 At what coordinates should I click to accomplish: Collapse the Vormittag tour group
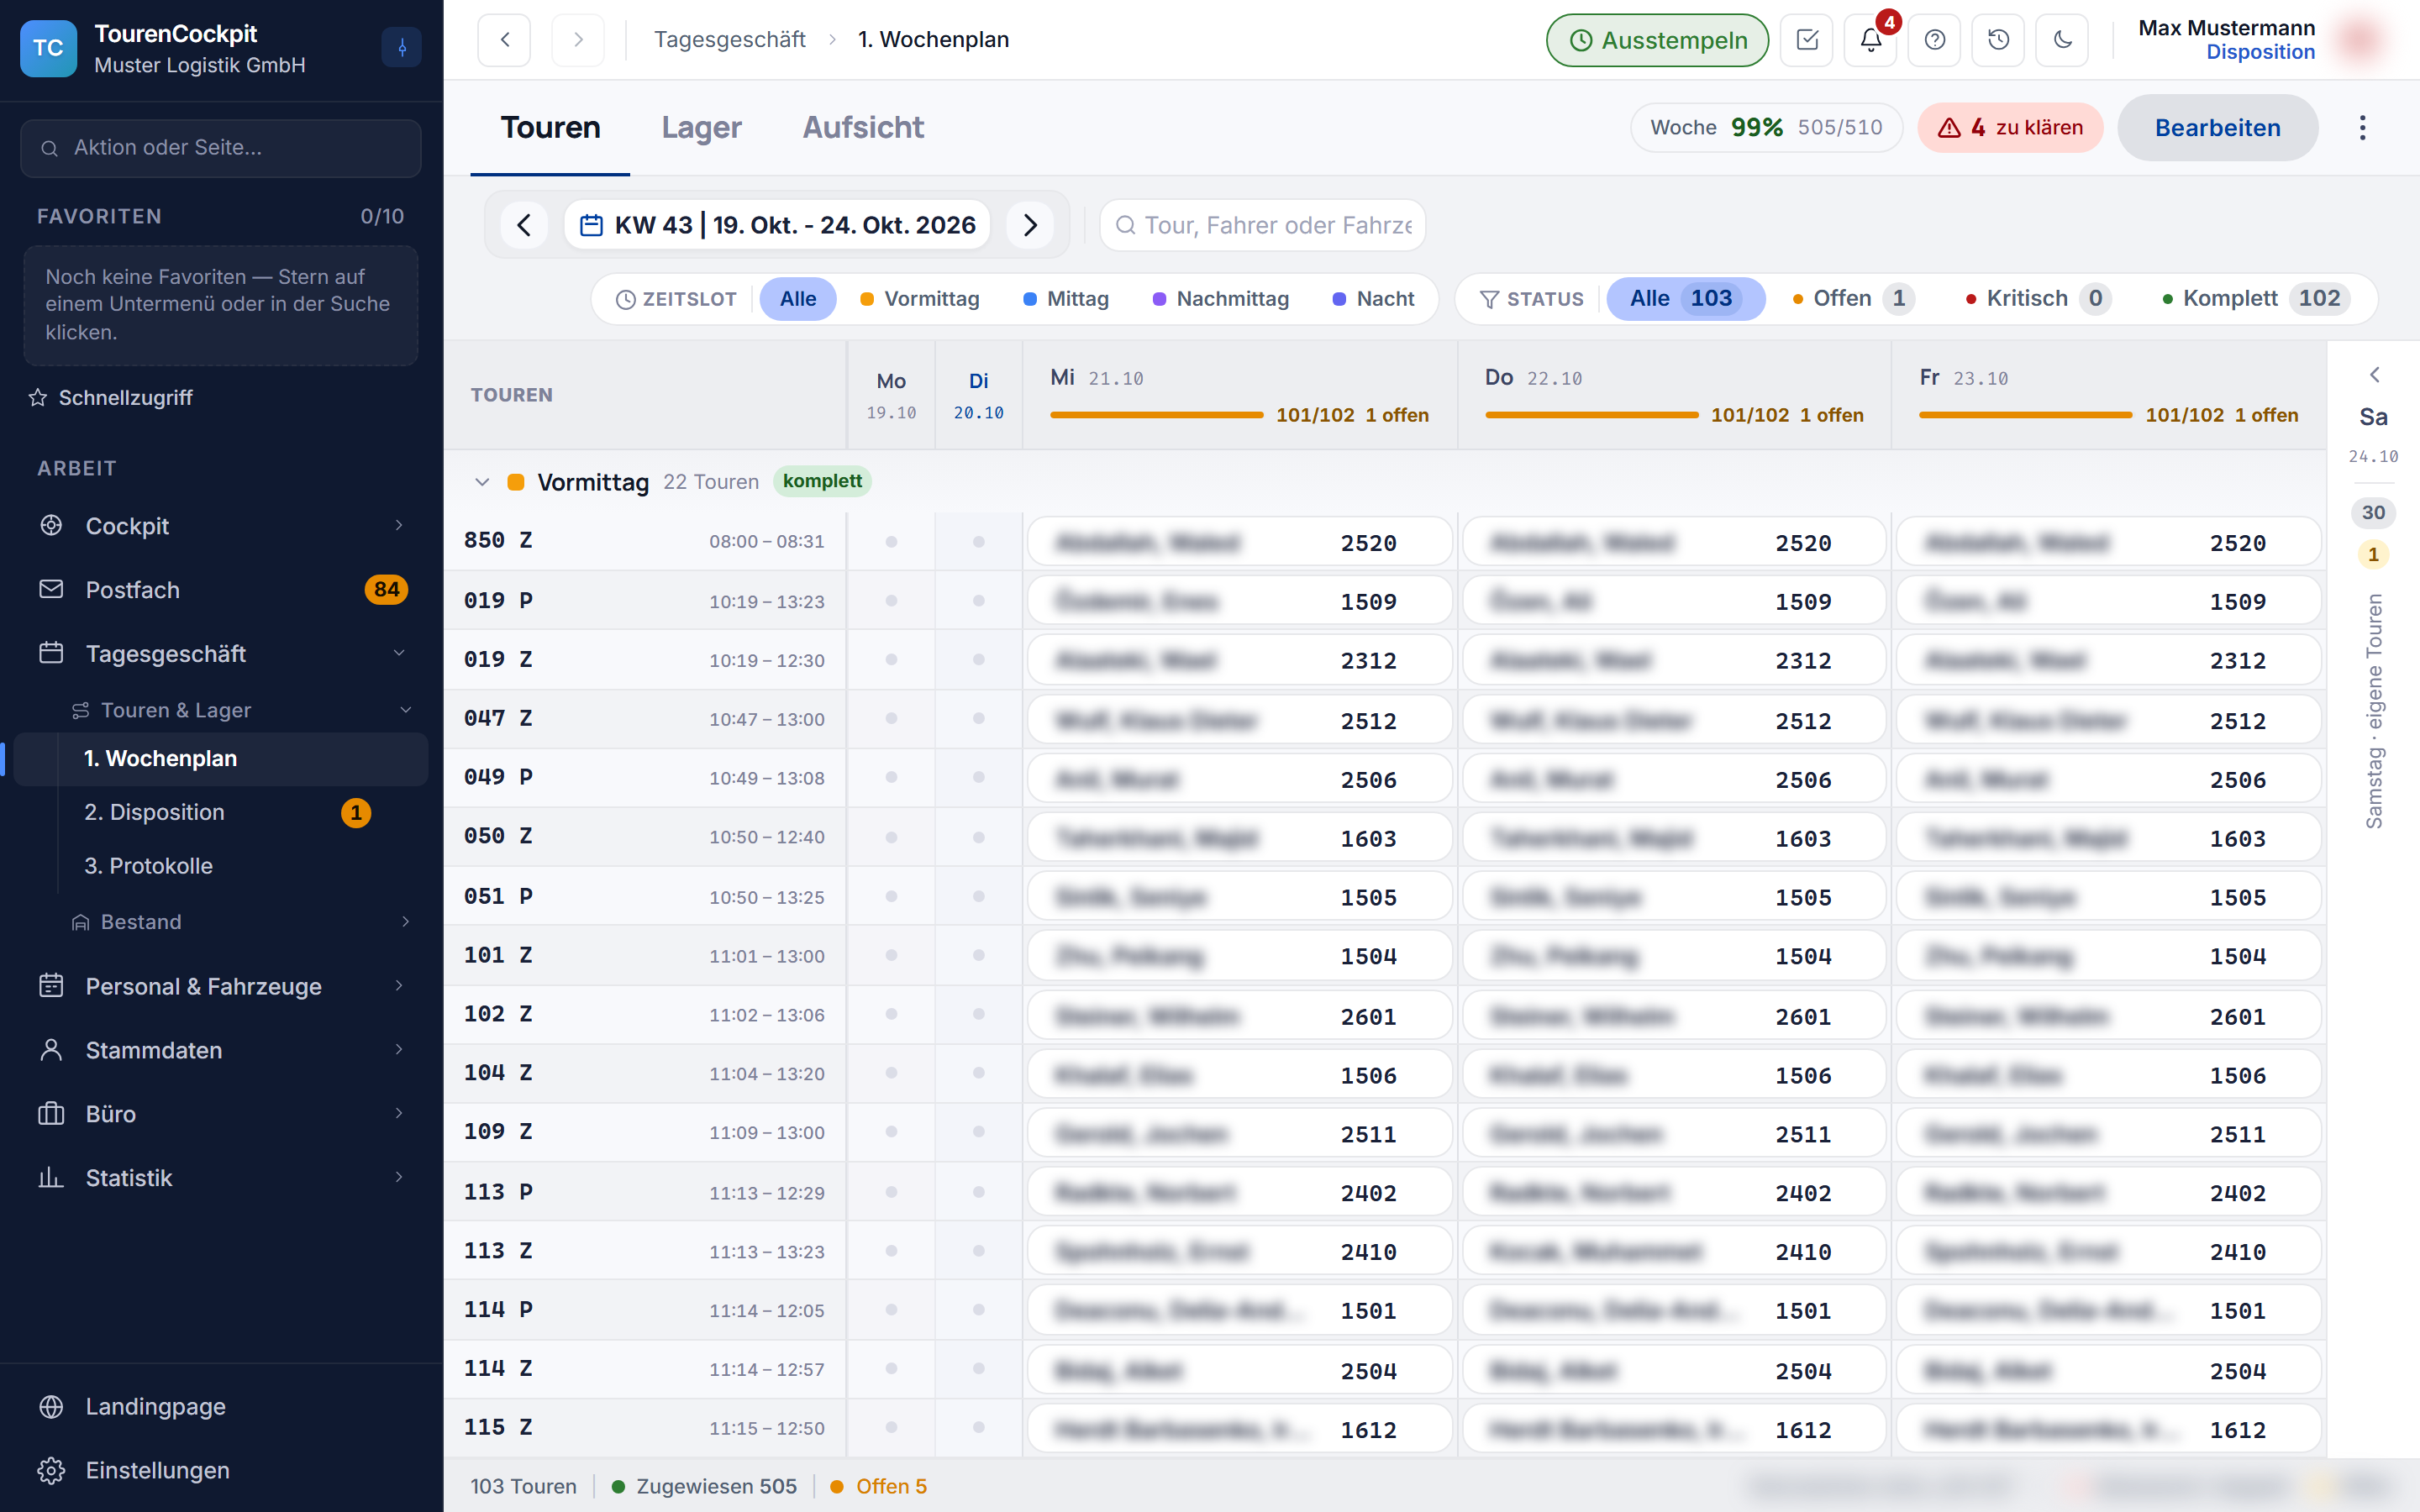click(482, 482)
